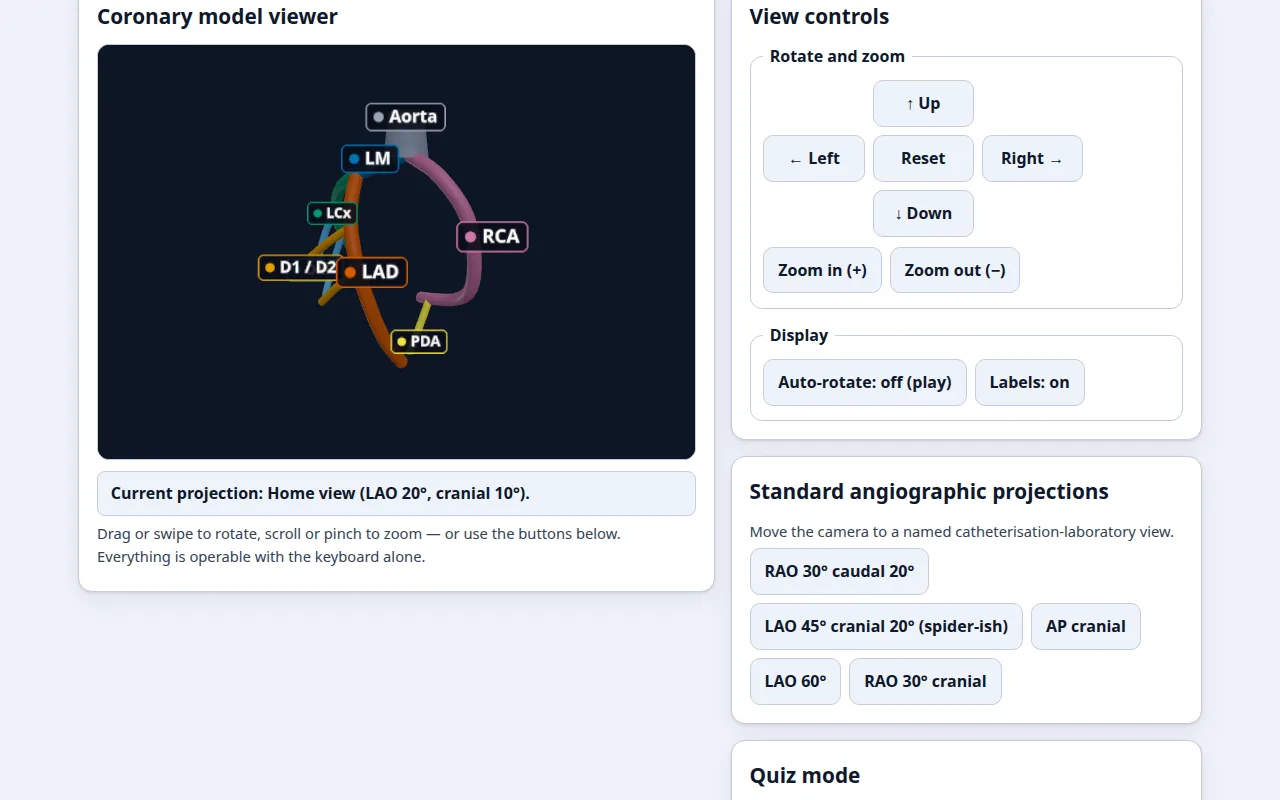Start auto-rotate playback
The height and width of the screenshot is (800, 1280).
point(865,382)
